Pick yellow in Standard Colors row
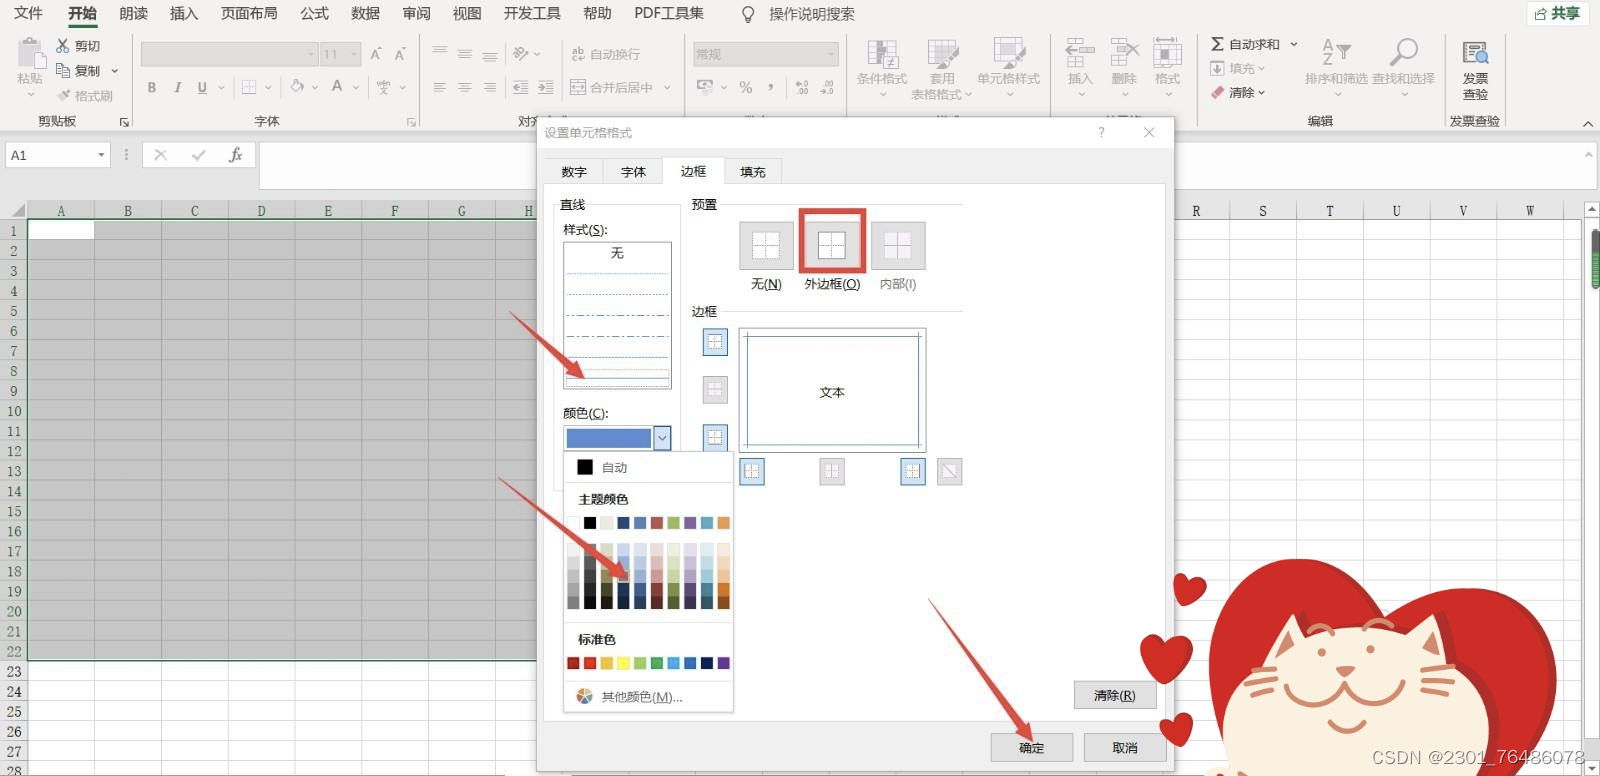The height and width of the screenshot is (776, 1600). point(624,663)
